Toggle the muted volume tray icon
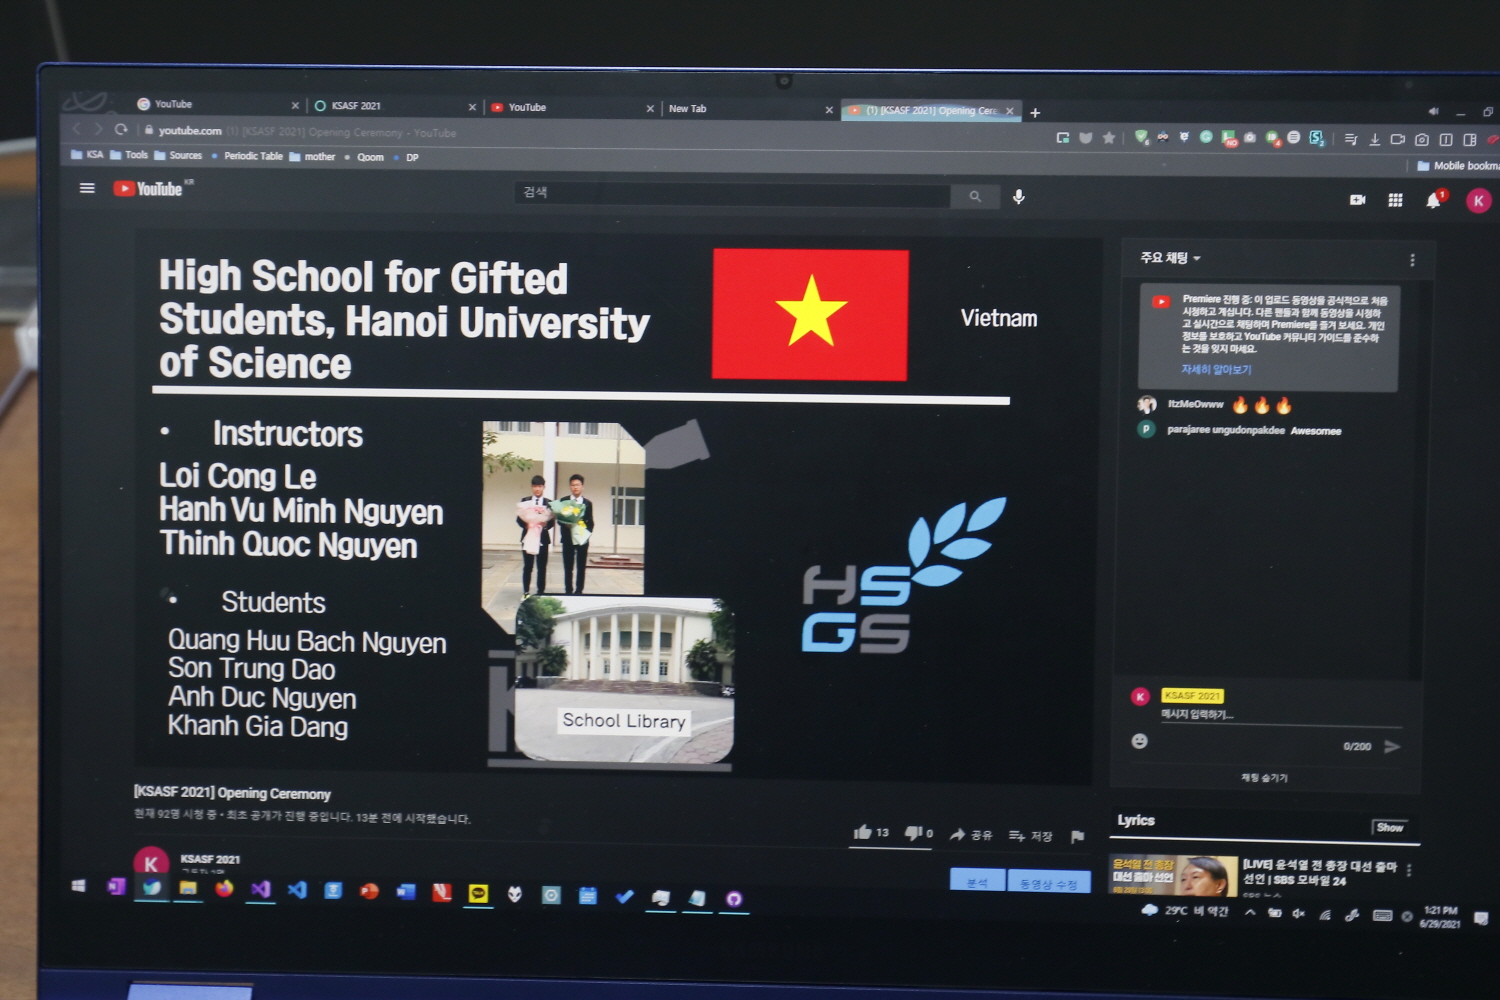Screen dimensions: 1500x1000 coord(1298,913)
